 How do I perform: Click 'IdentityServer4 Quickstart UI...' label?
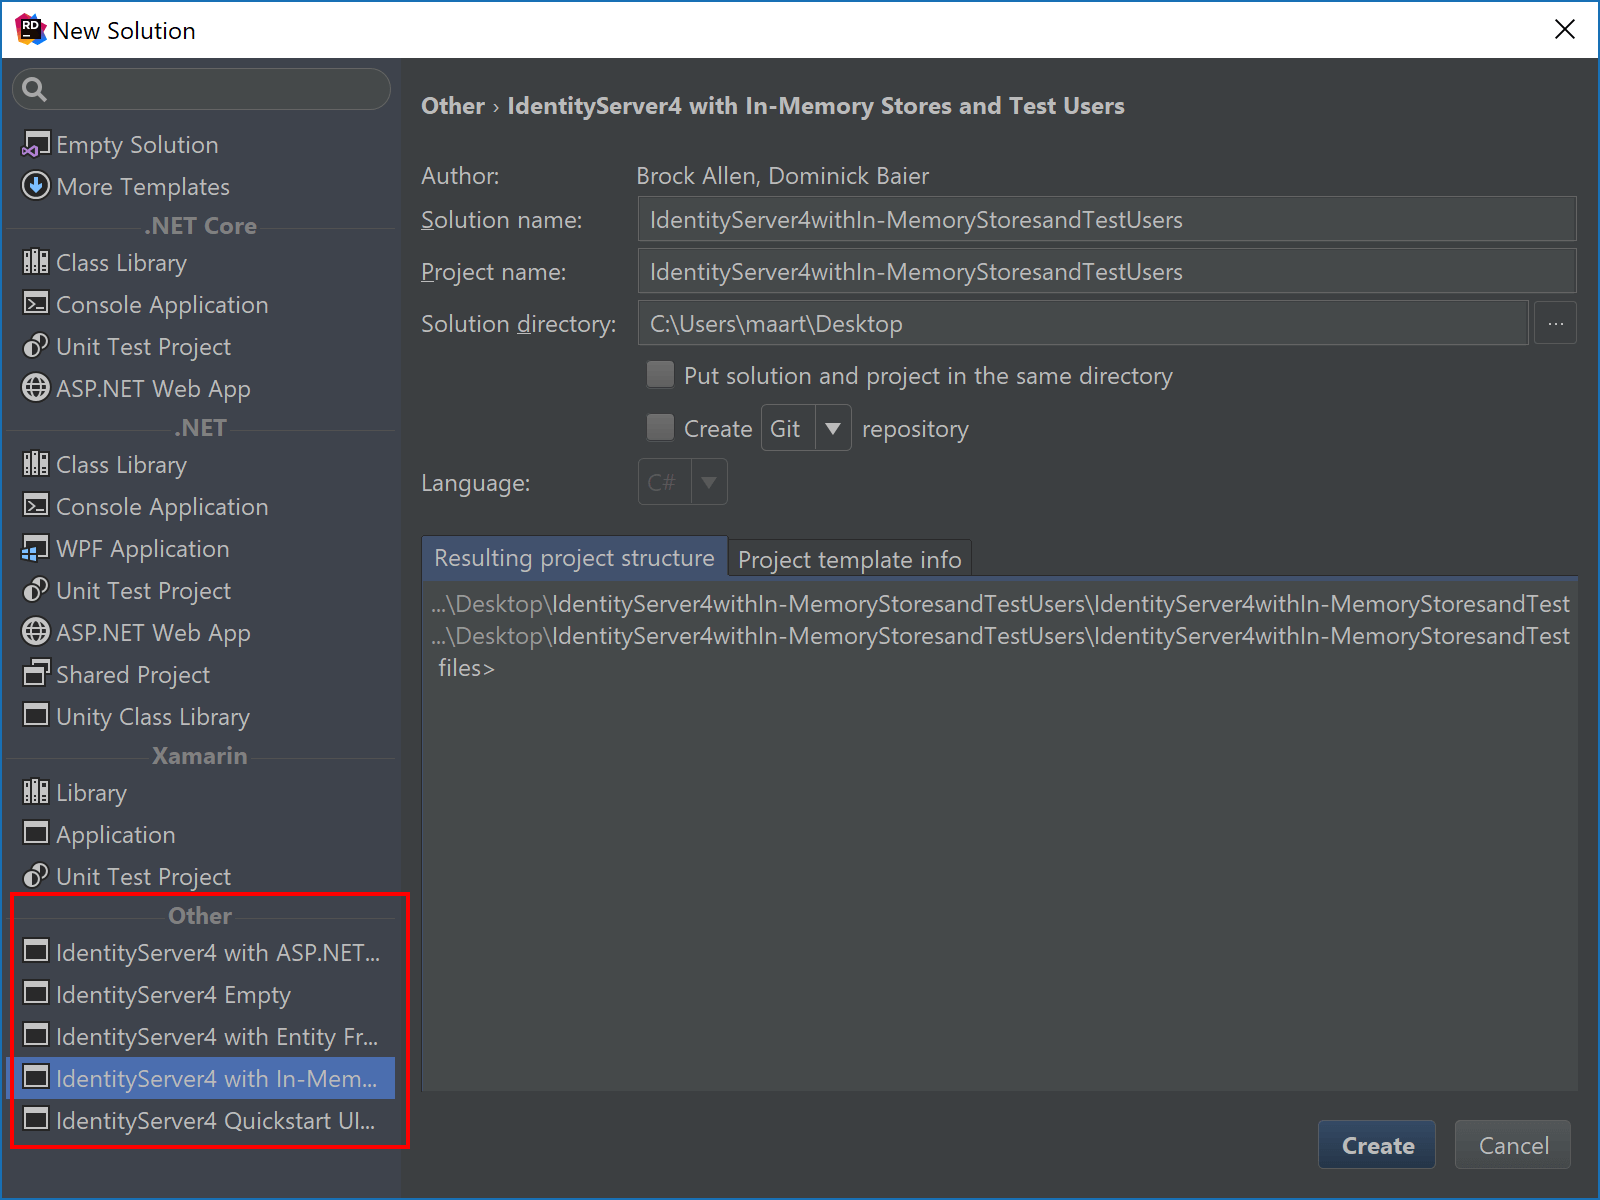[216, 1121]
